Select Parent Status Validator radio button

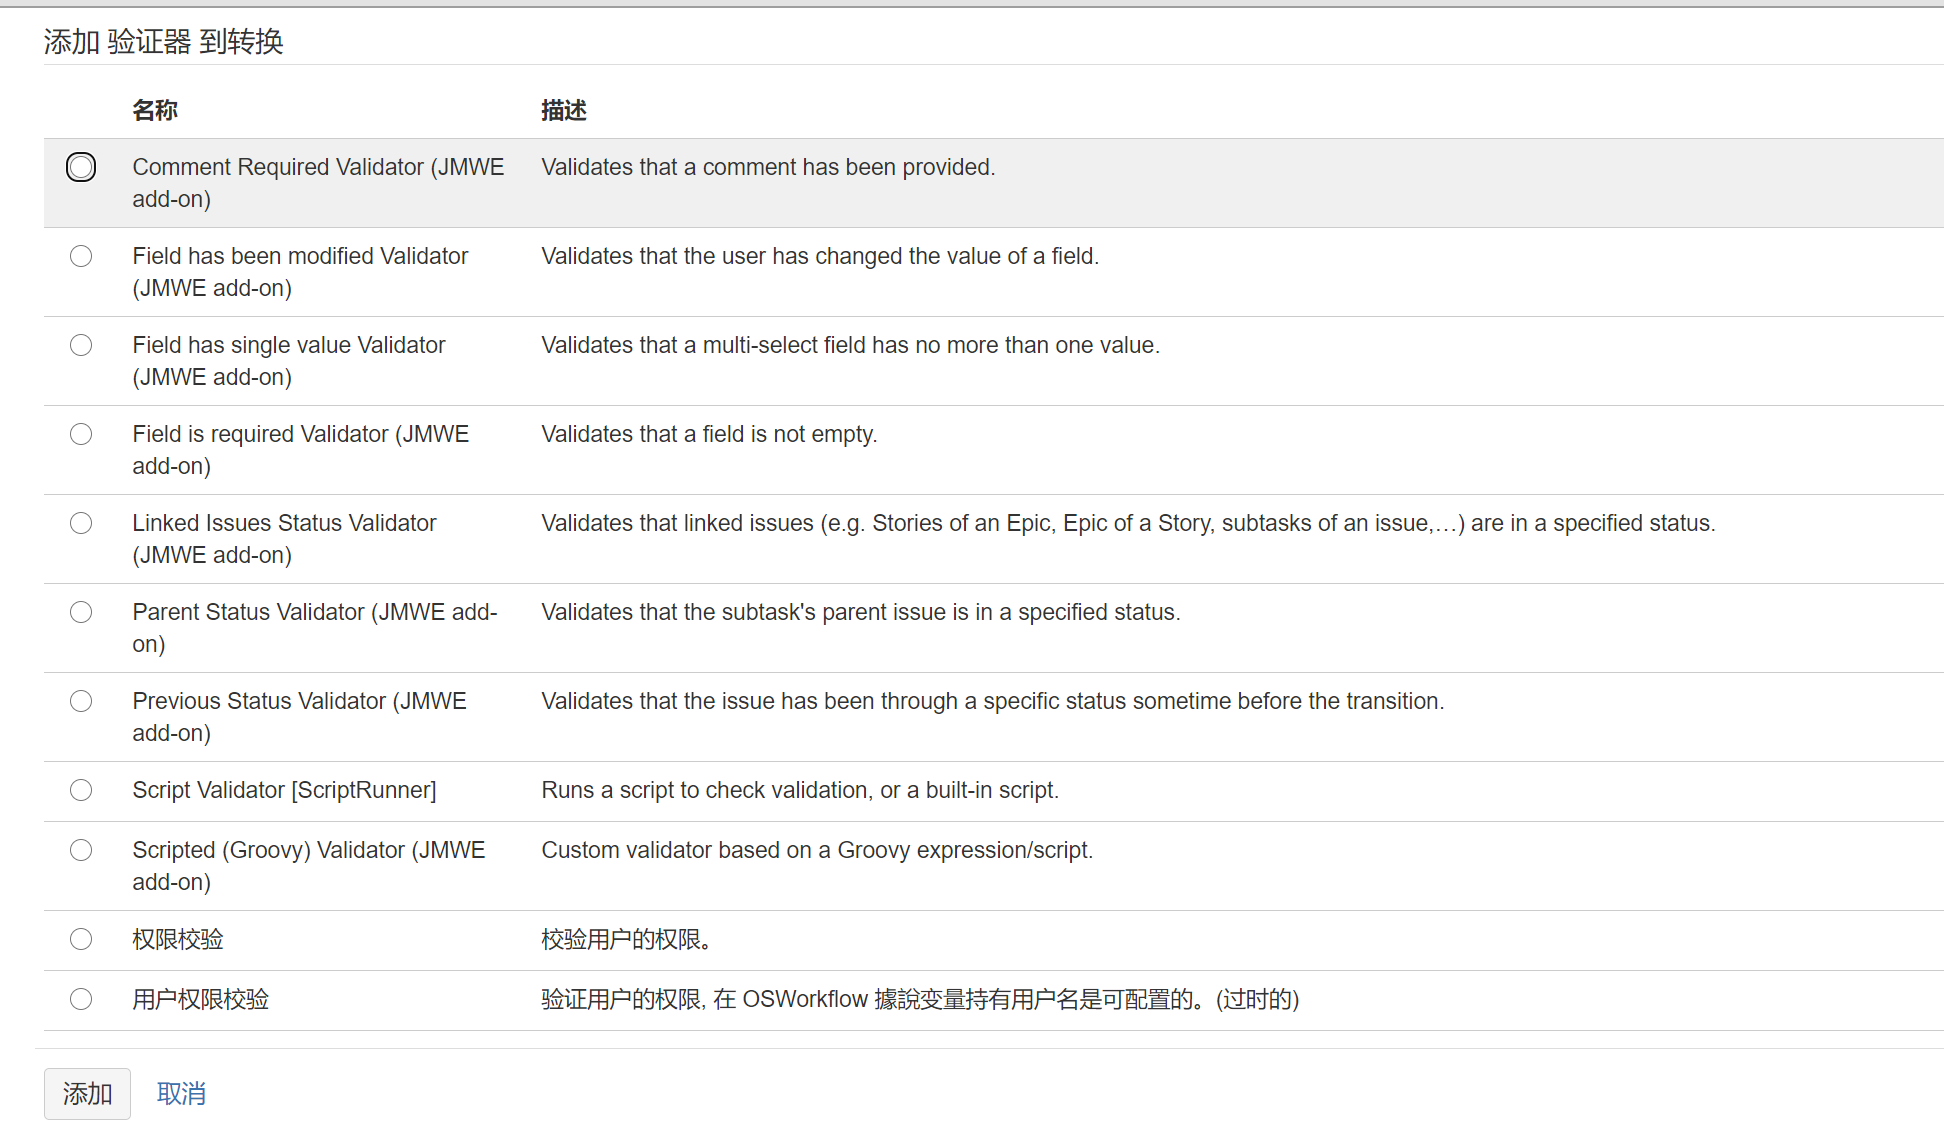point(81,612)
